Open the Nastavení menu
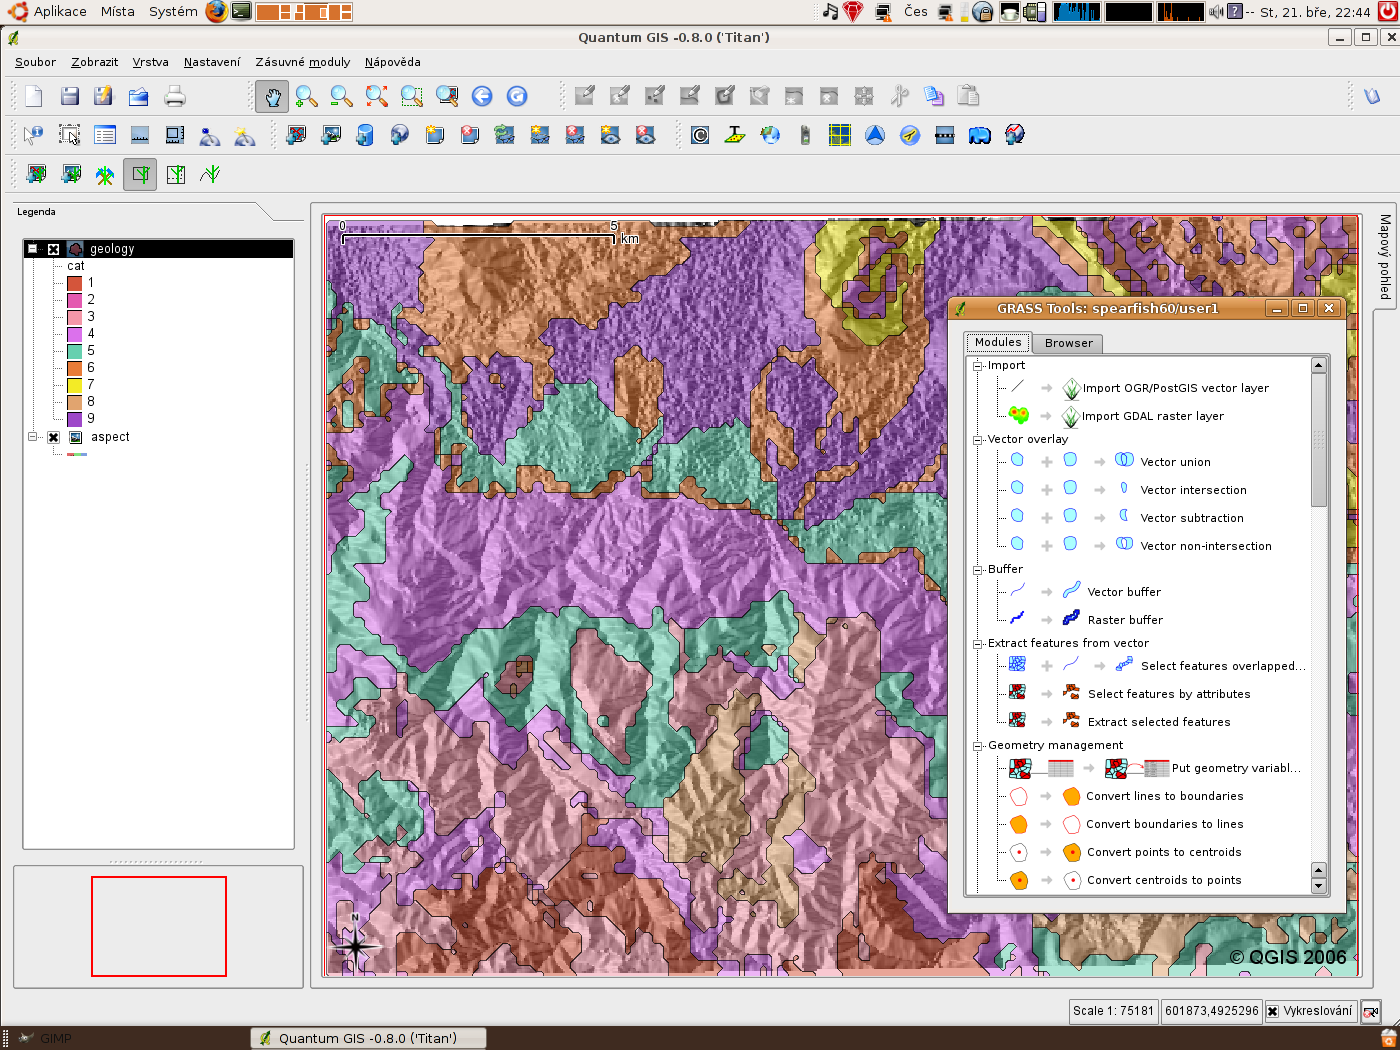 (x=212, y=62)
